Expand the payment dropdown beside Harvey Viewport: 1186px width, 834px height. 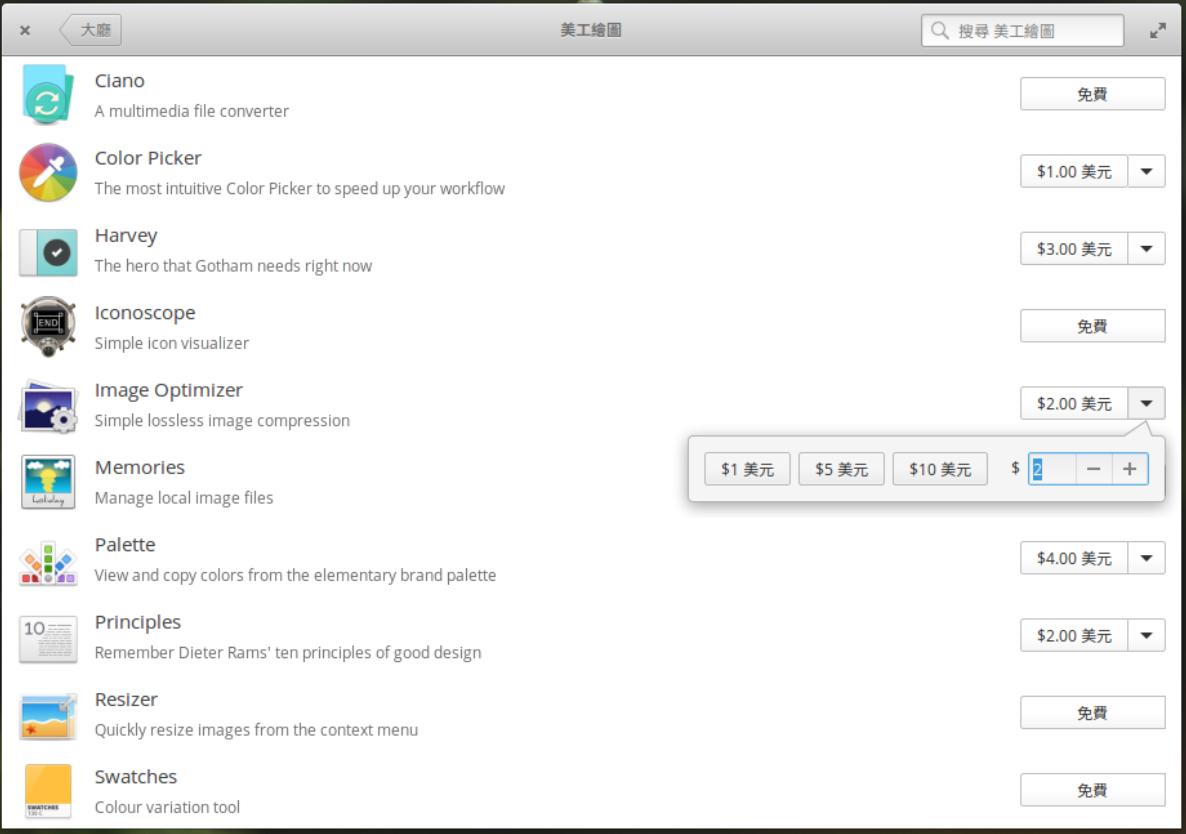[x=1147, y=248]
